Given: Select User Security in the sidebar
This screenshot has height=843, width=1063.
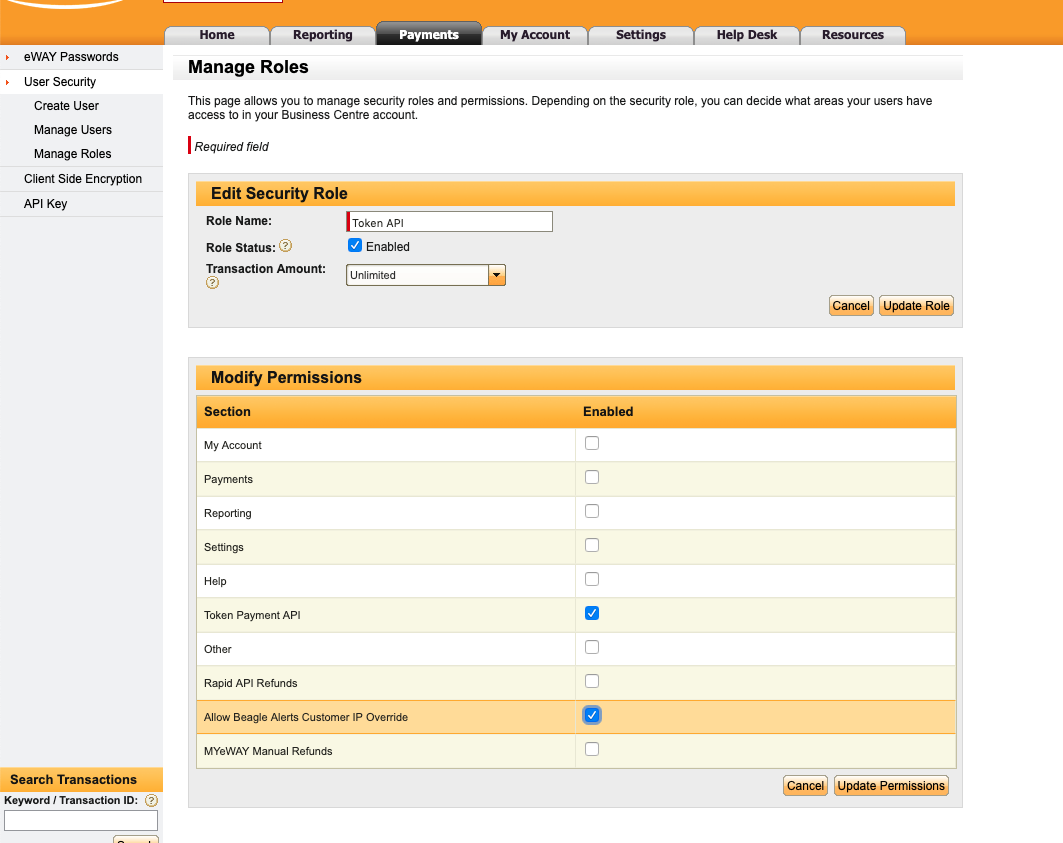Looking at the screenshot, I should click(60, 82).
